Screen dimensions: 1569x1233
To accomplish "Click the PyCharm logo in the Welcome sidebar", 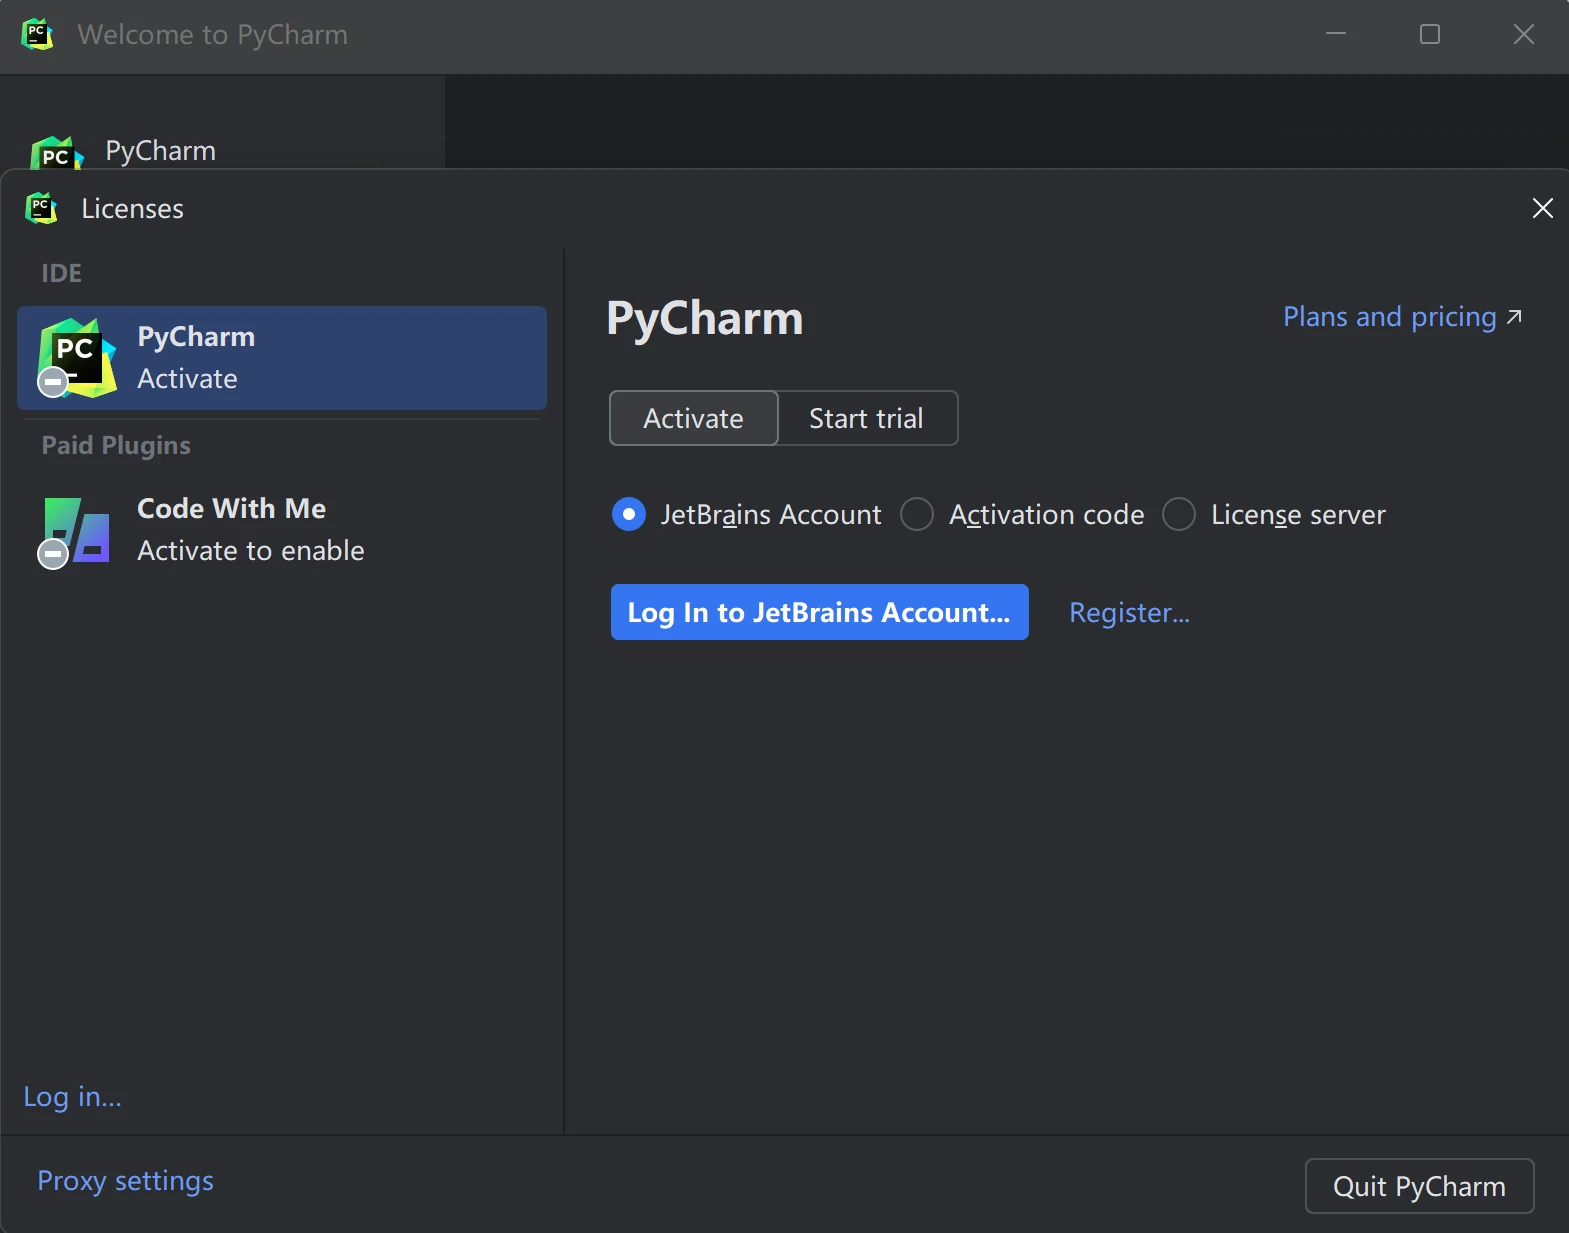I will pos(57,152).
